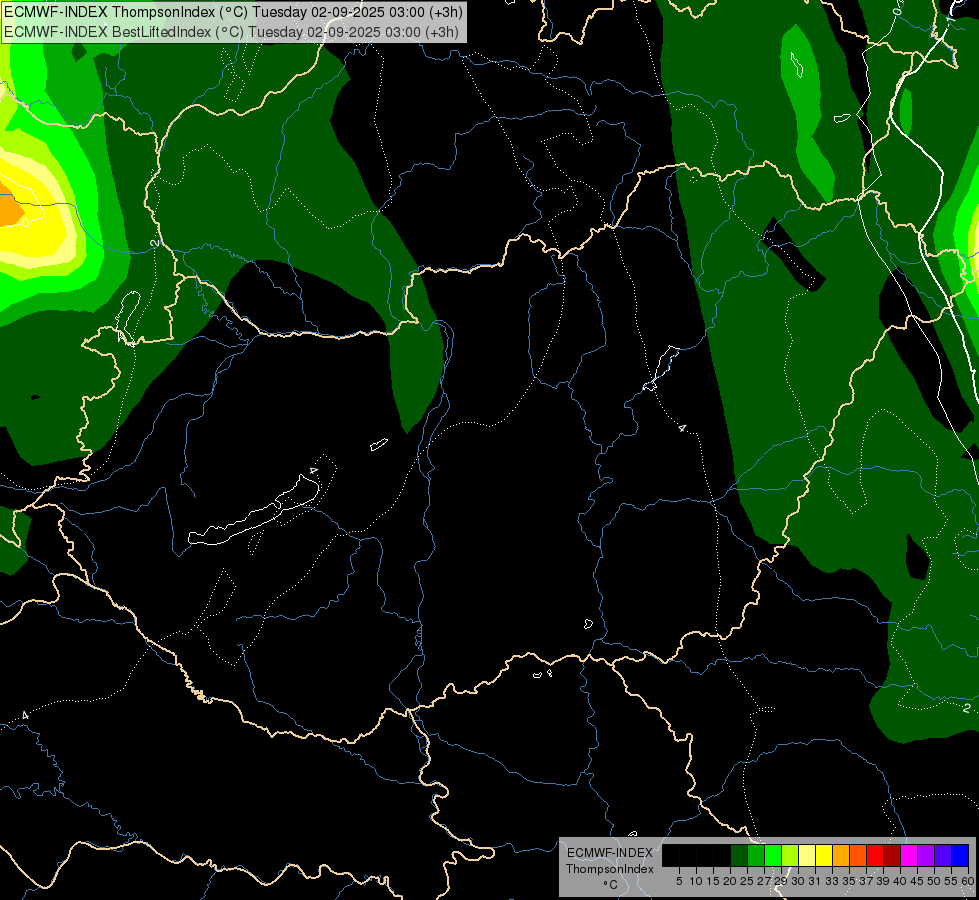Viewport: 979px width, 900px height.
Task: Click the dark green 20–25 legend swatch
Action: (739, 855)
